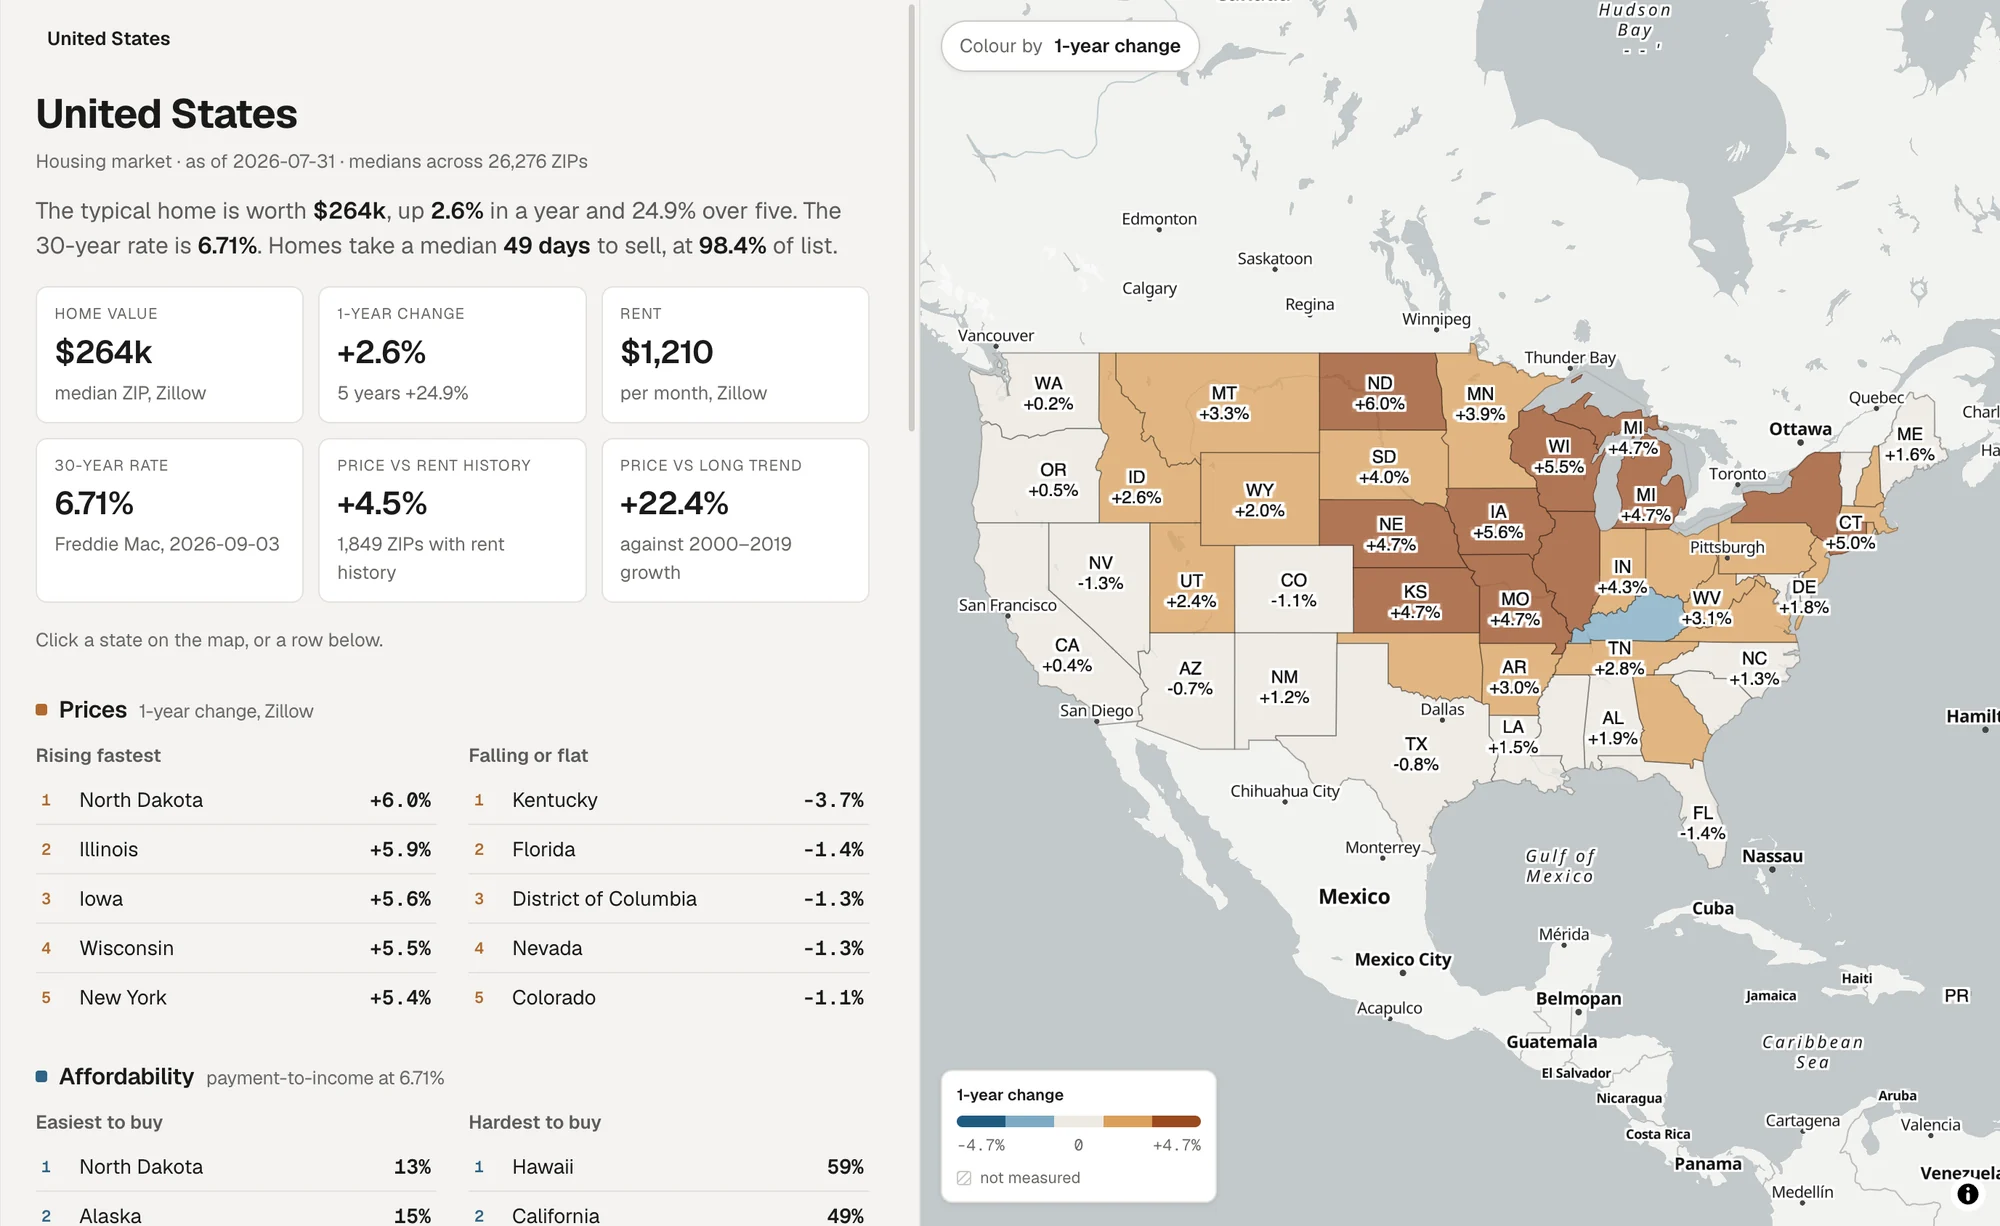Click Montana on the map
The image size is (2000, 1226).
click(x=1223, y=402)
